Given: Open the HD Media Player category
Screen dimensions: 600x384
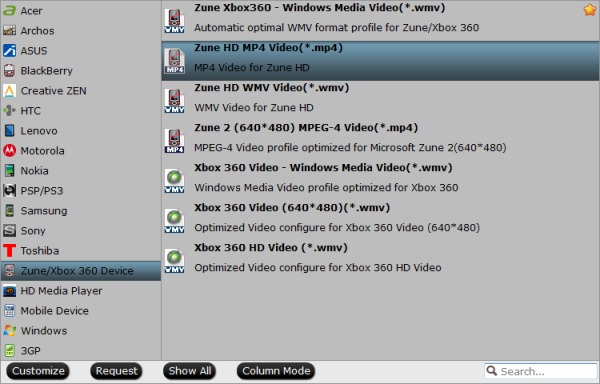Looking at the screenshot, I should click(x=81, y=291).
